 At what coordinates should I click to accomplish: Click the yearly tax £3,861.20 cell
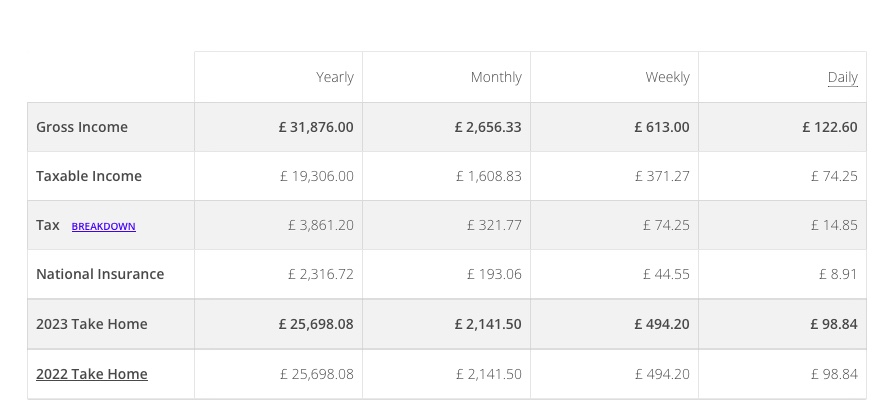tap(321, 225)
